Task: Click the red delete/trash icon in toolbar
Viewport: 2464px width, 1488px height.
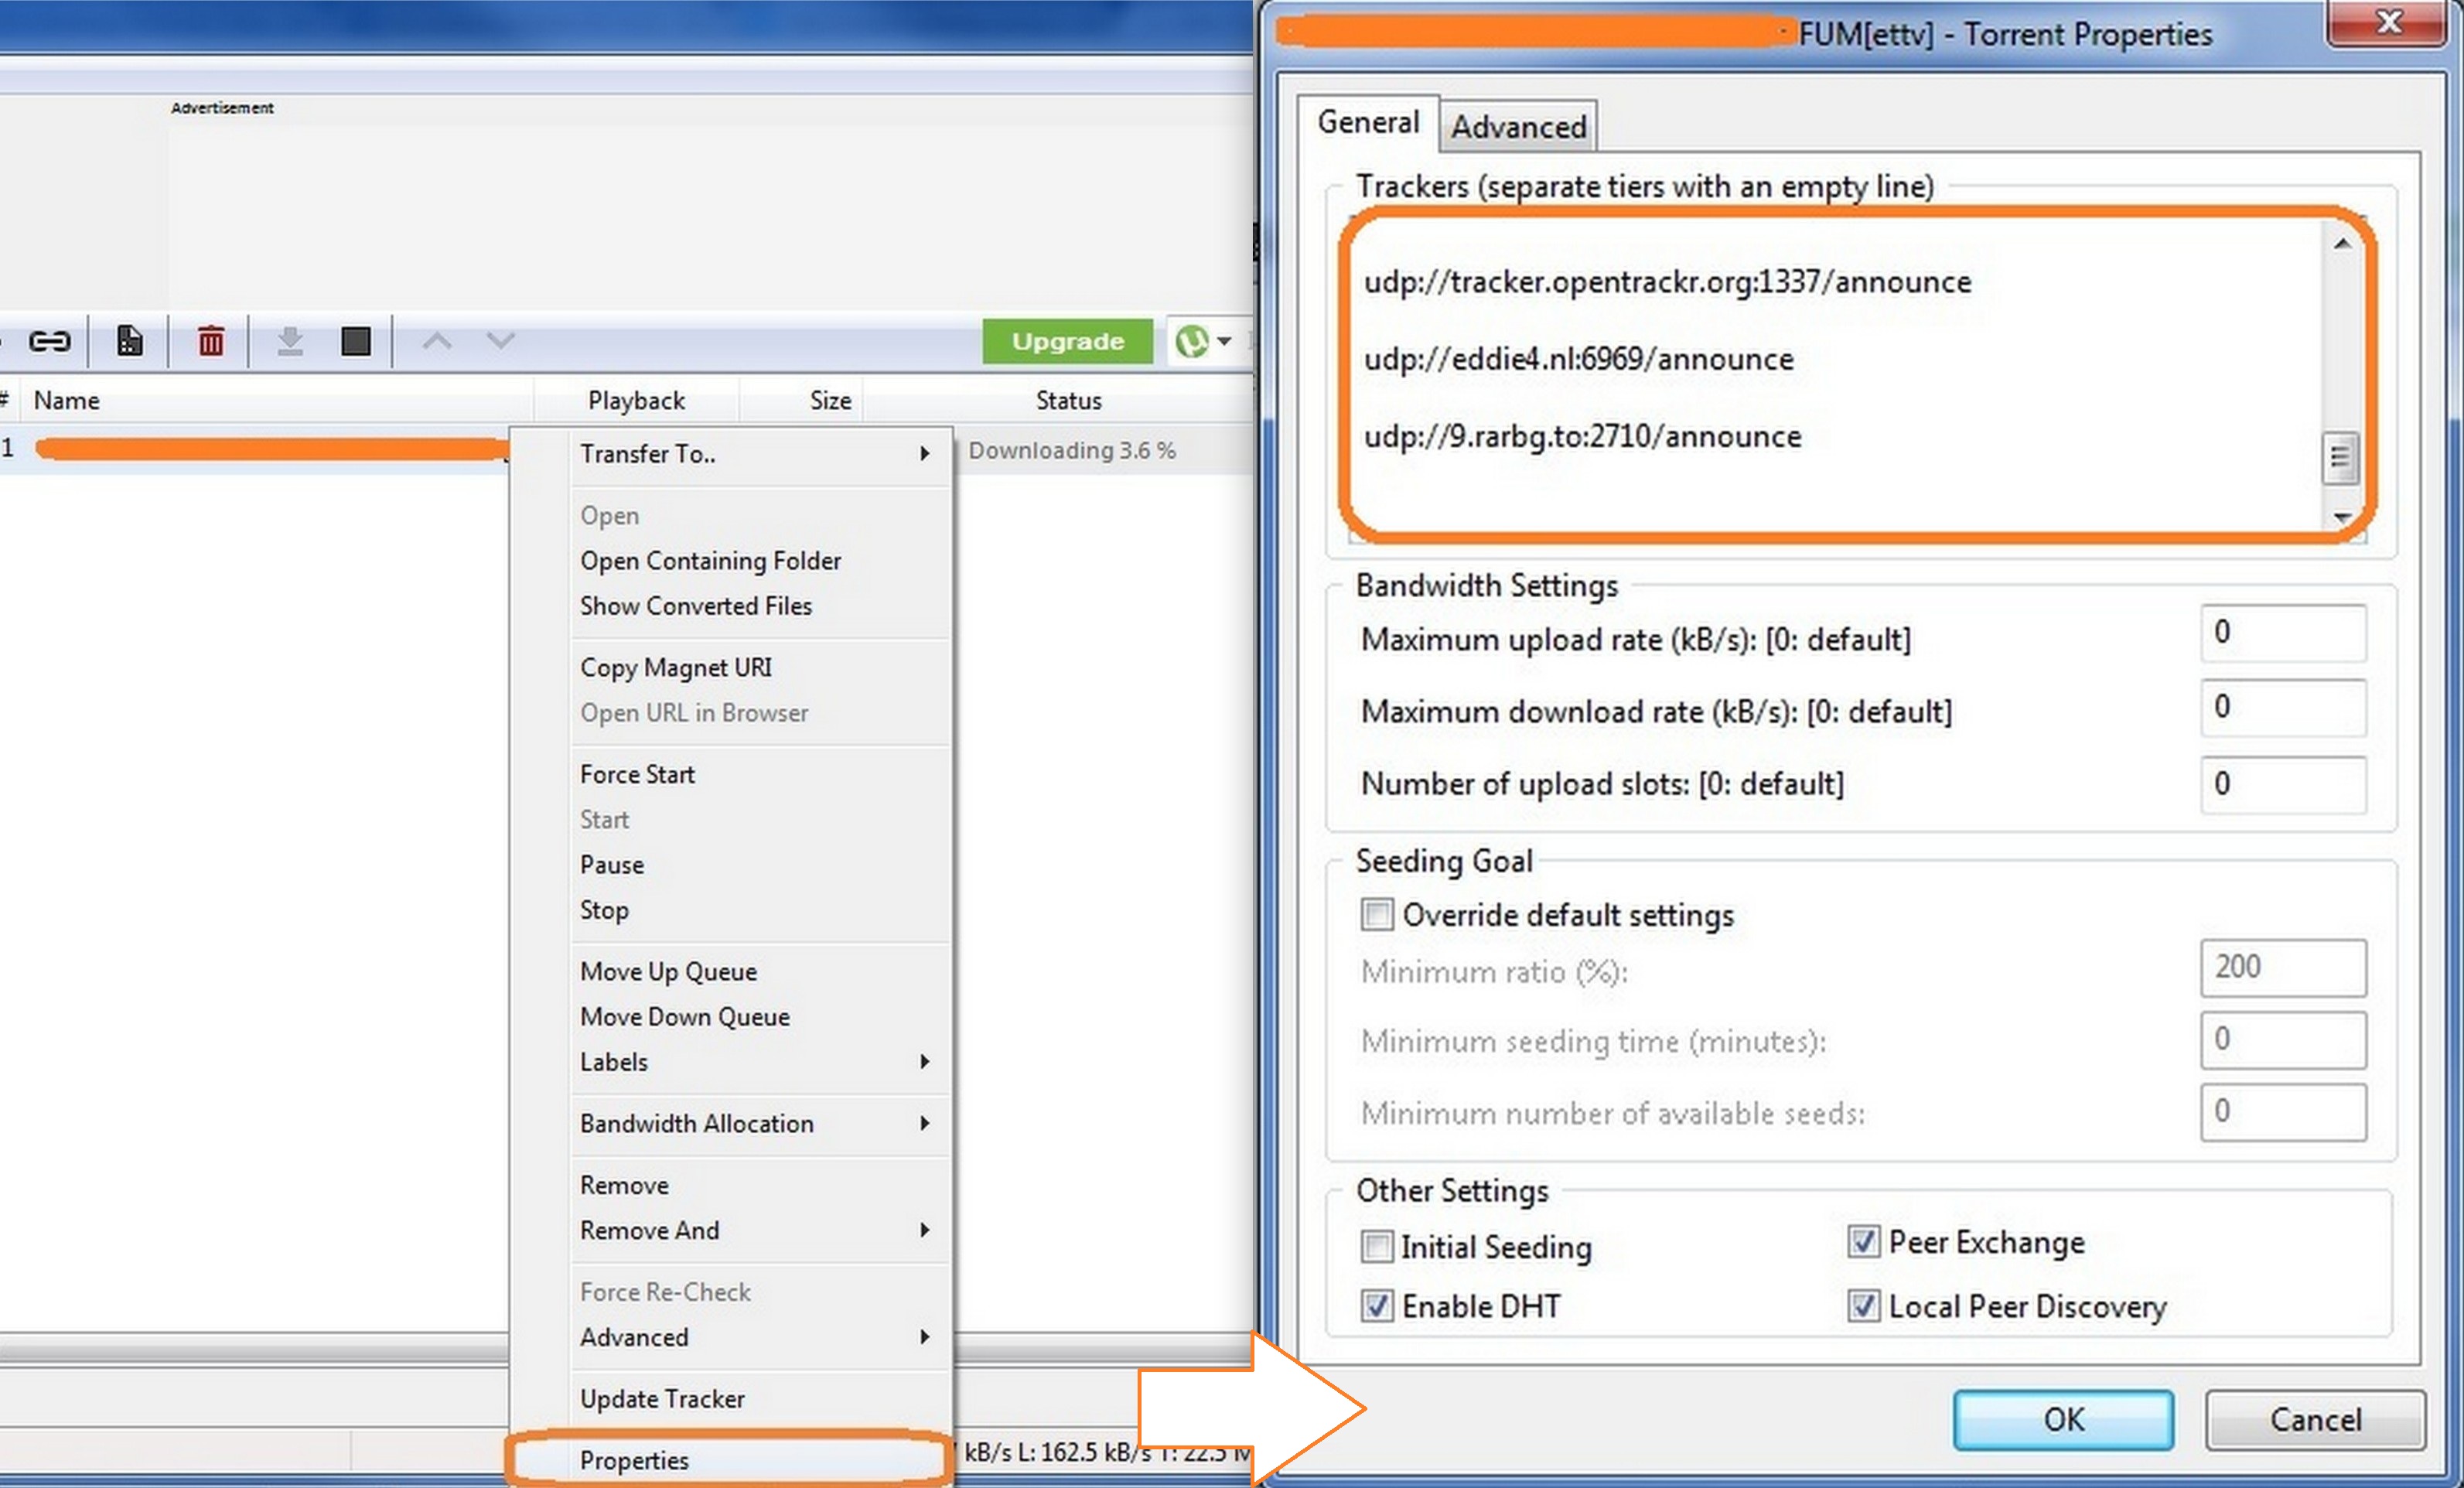Action: 210,340
